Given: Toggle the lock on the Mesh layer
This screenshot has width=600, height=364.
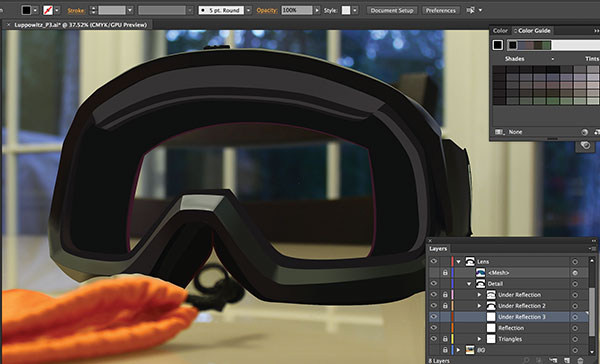Looking at the screenshot, I should pyautogui.click(x=445, y=273).
